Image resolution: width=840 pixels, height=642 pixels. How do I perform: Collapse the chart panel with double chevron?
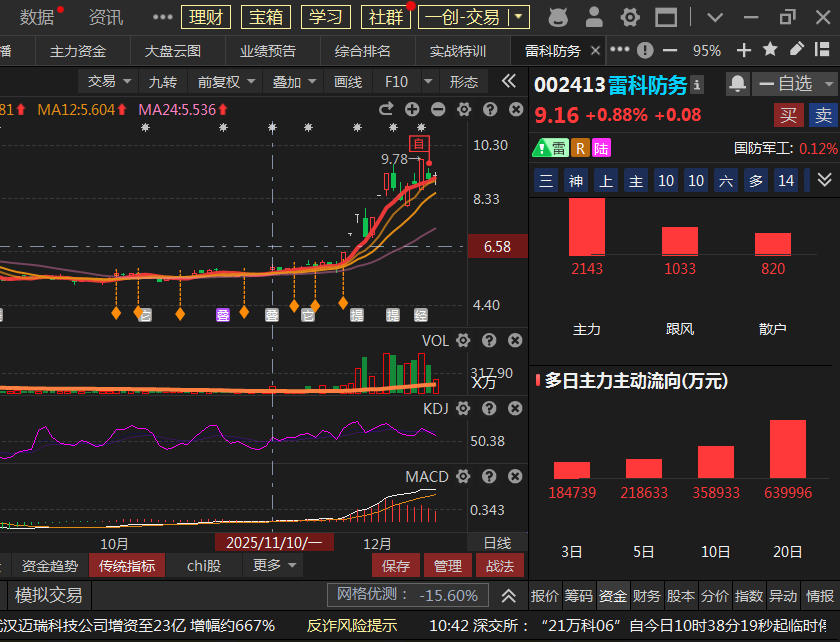508,81
